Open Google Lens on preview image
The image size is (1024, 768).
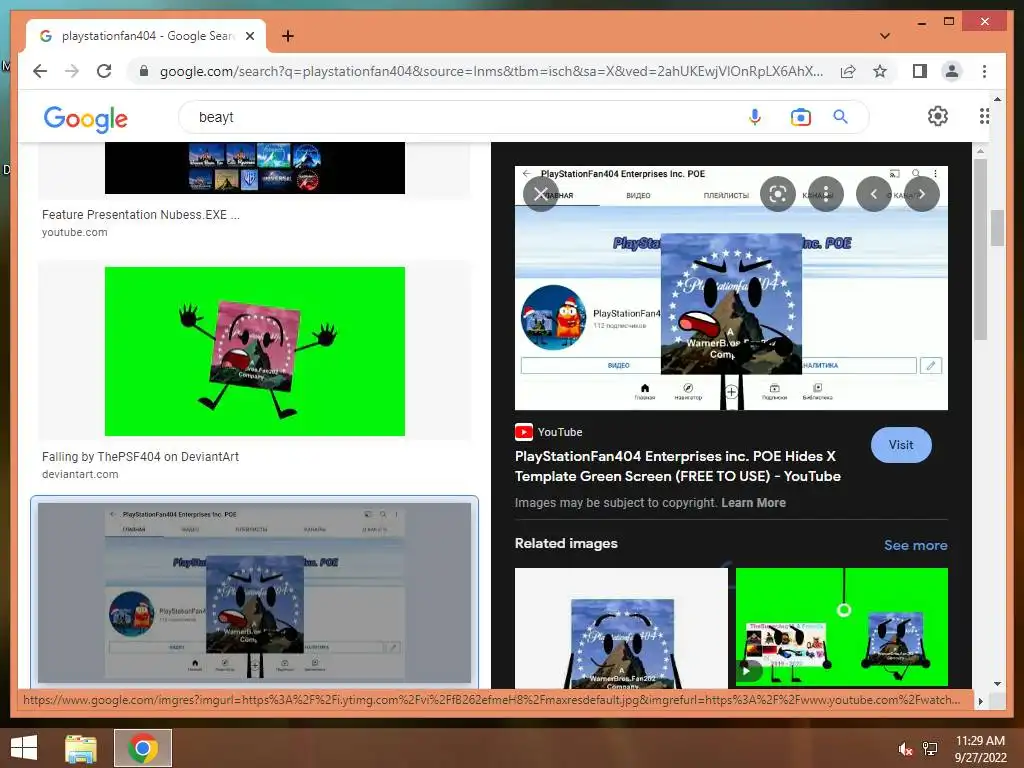[777, 194]
